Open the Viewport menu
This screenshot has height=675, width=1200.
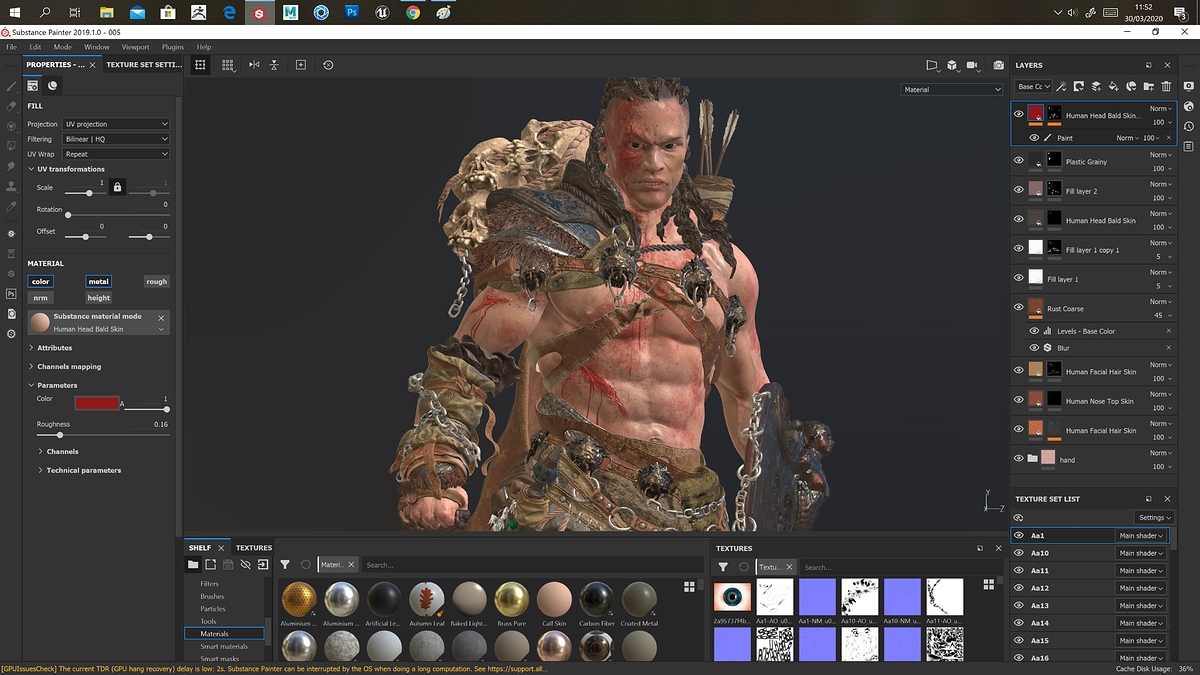coord(135,47)
